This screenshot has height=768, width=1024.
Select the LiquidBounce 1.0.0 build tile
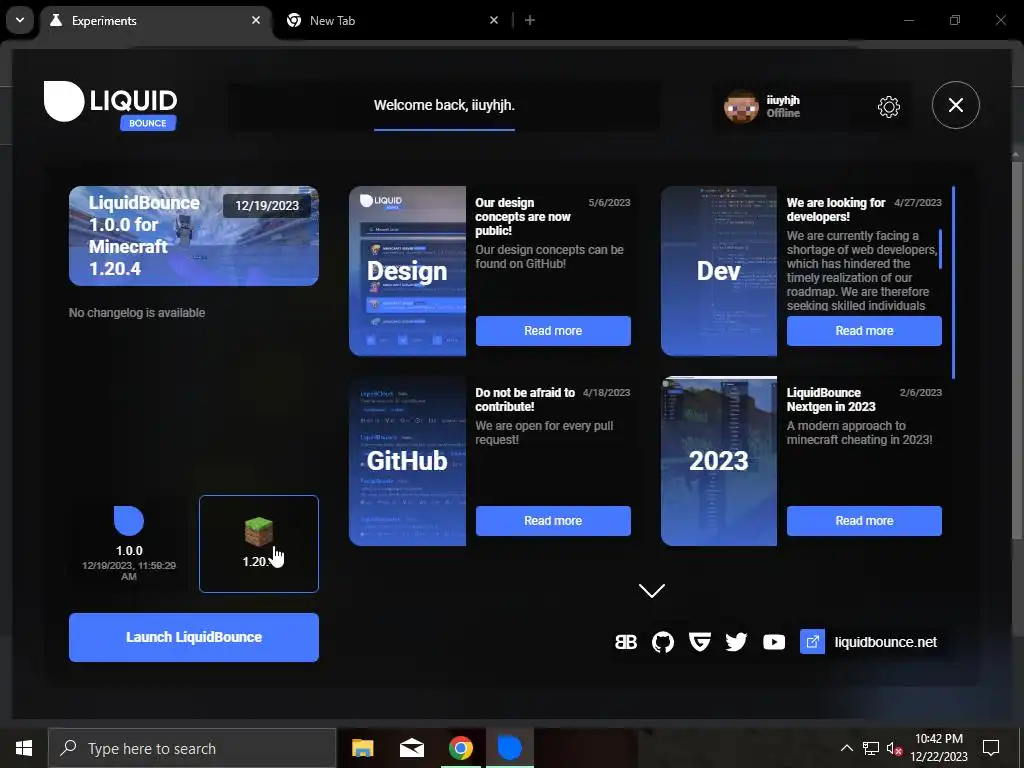pyautogui.click(x=129, y=544)
